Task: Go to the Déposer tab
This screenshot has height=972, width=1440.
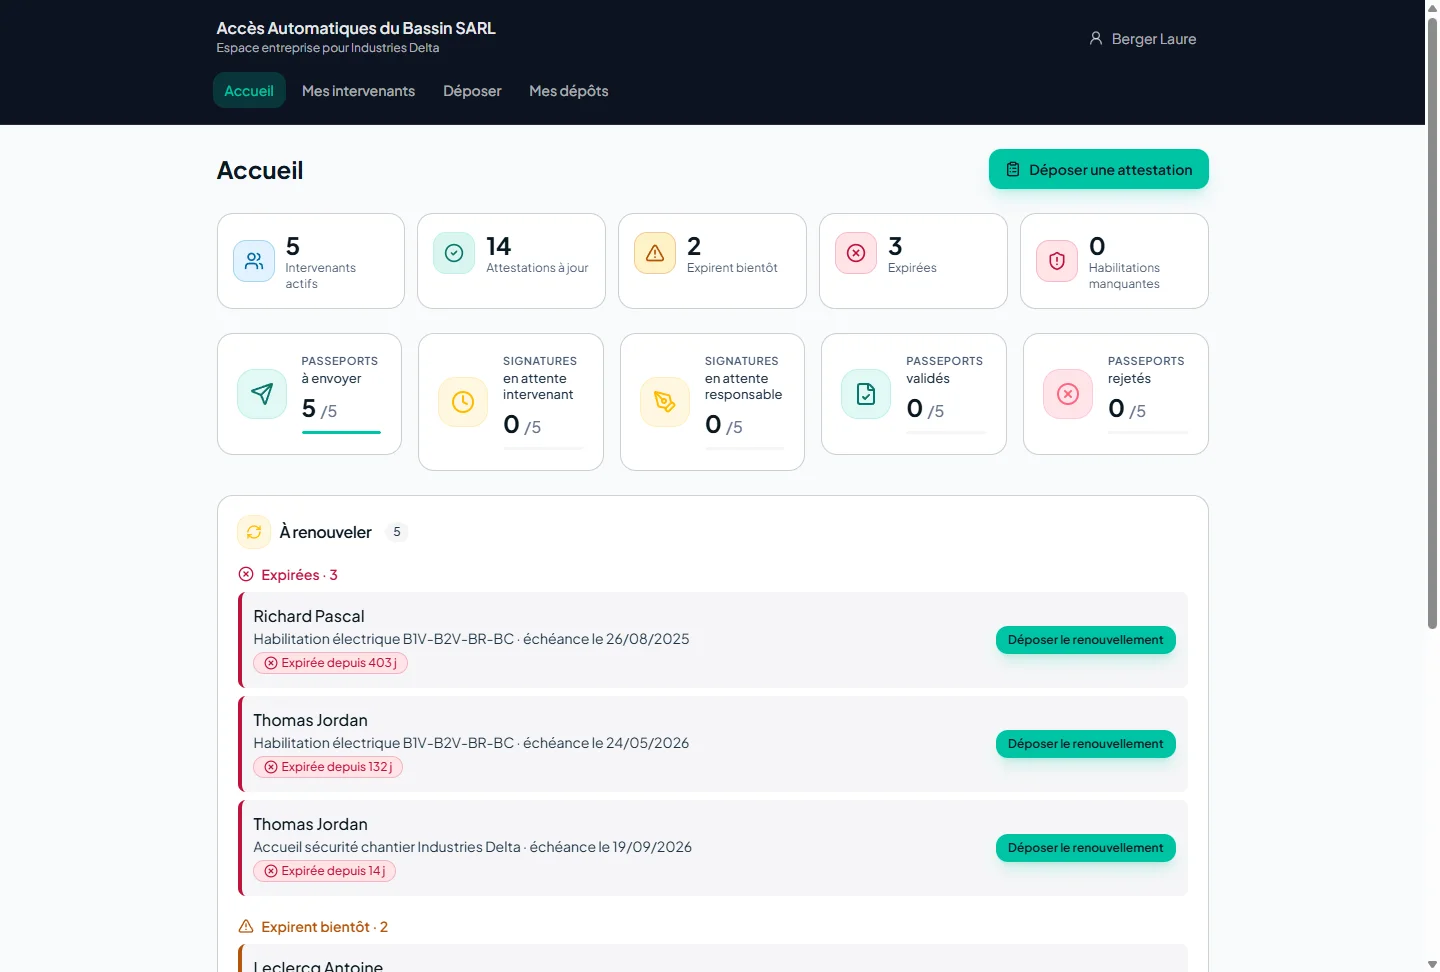Action: [x=472, y=91]
